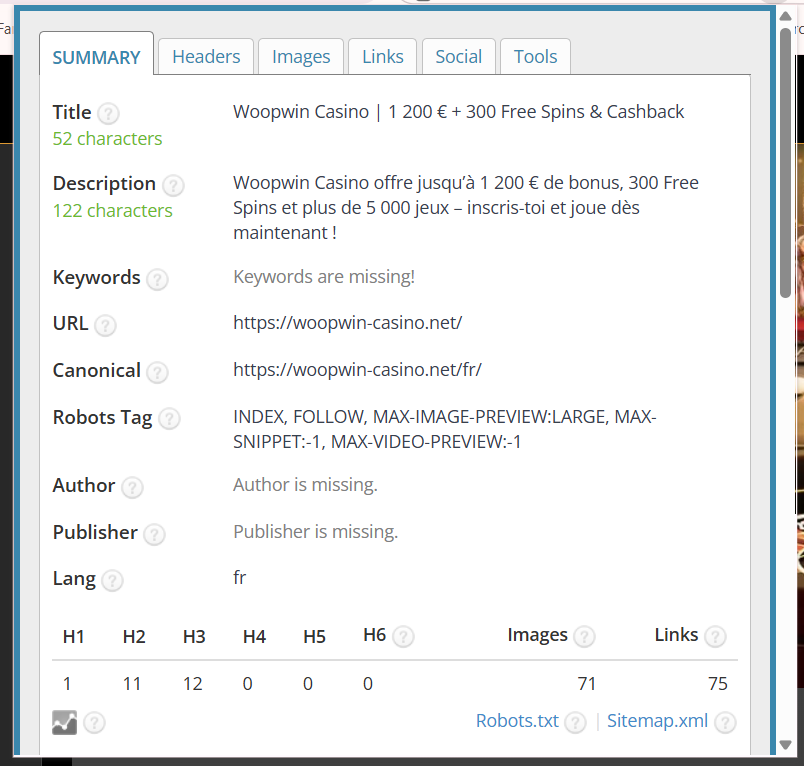Click help icon next to Publisher
Image resolution: width=804 pixels, height=766 pixels.
click(154, 534)
